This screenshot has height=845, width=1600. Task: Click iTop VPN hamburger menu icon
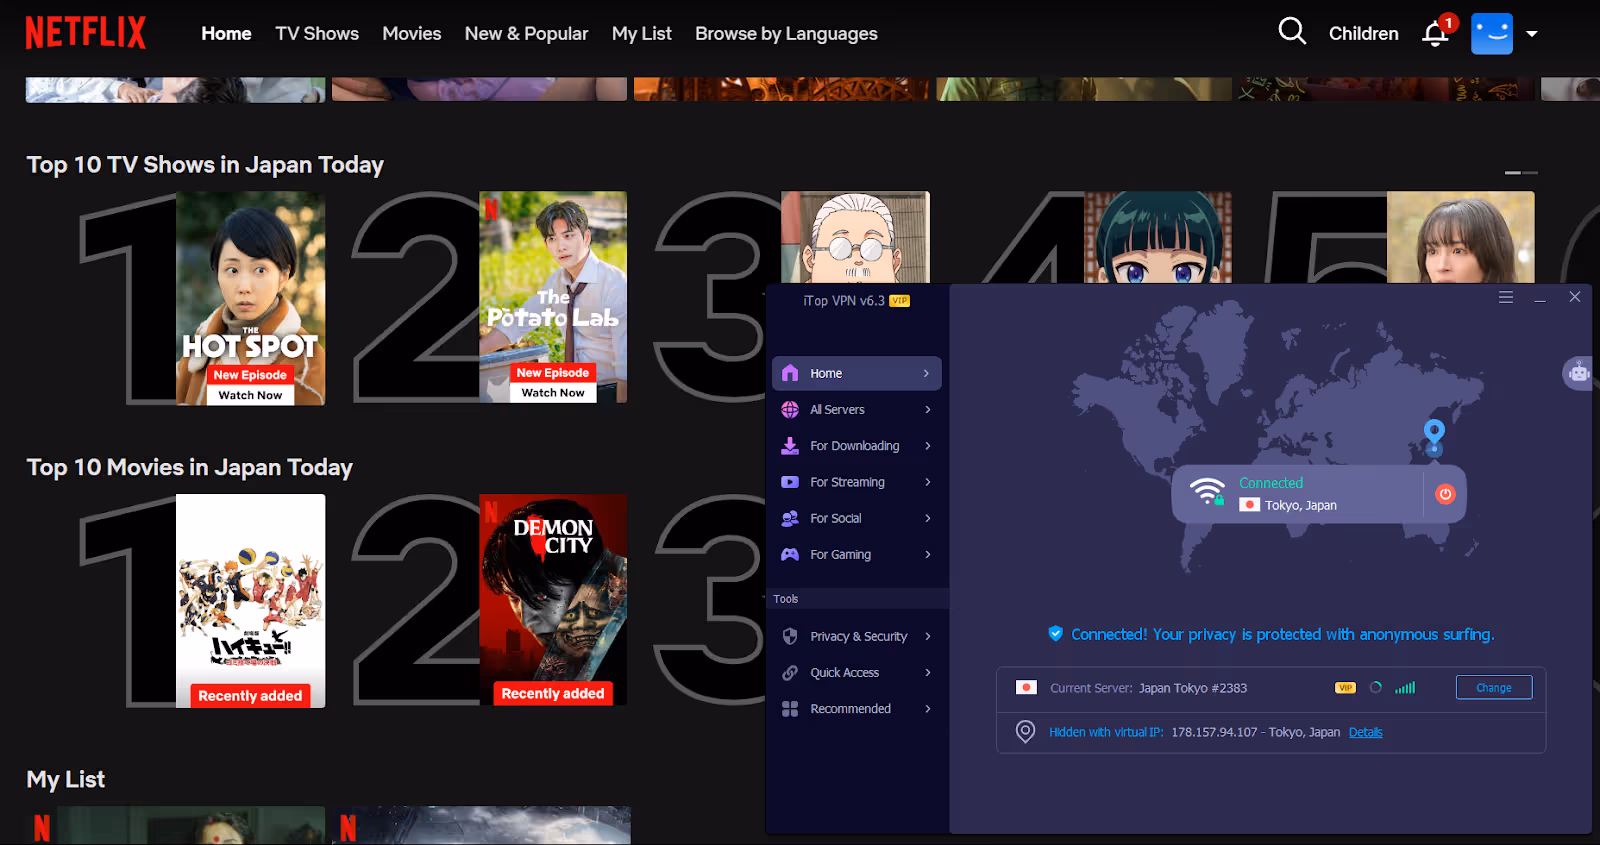point(1505,297)
